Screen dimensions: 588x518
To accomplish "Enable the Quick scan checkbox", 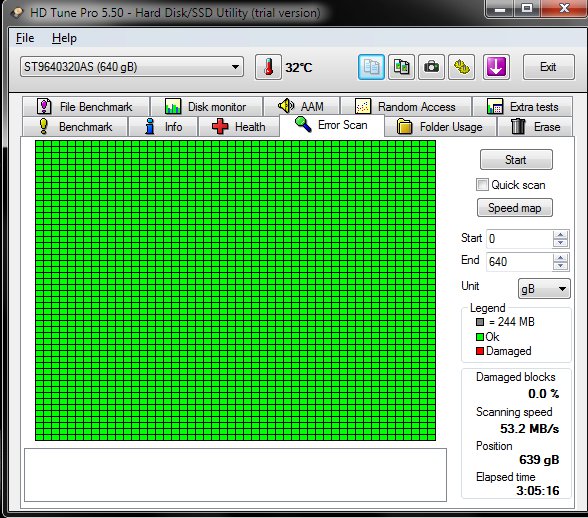I will tap(482, 185).
